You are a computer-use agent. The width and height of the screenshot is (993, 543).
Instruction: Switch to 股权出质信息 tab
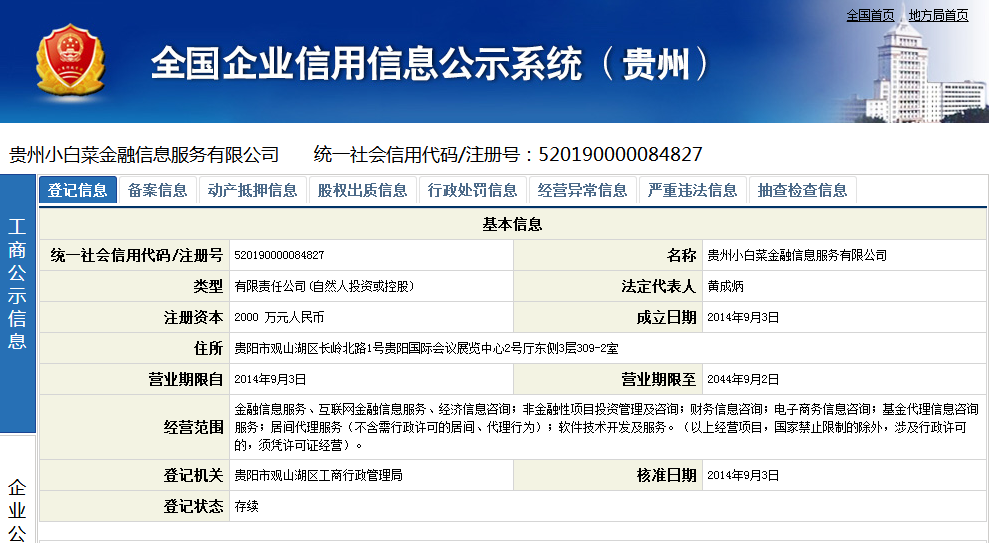click(x=362, y=190)
